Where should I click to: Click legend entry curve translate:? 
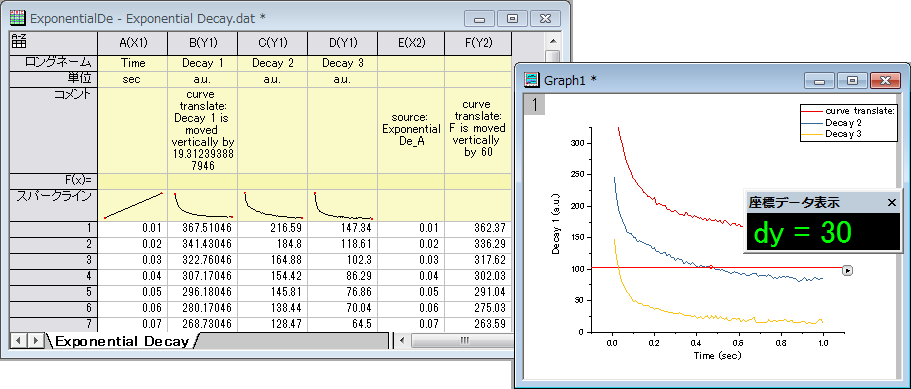click(x=860, y=110)
